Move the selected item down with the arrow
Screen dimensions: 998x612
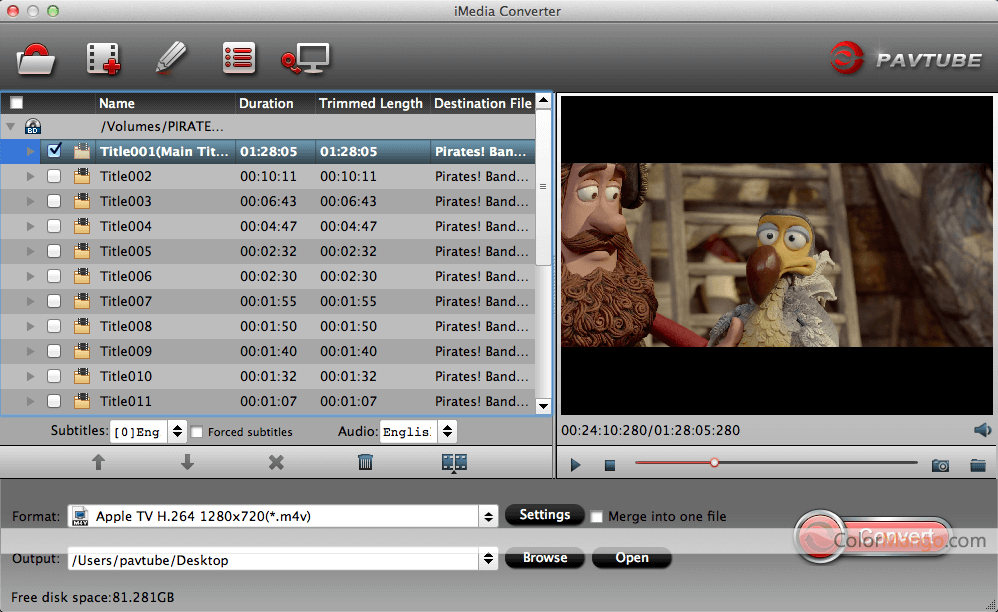tap(187, 462)
